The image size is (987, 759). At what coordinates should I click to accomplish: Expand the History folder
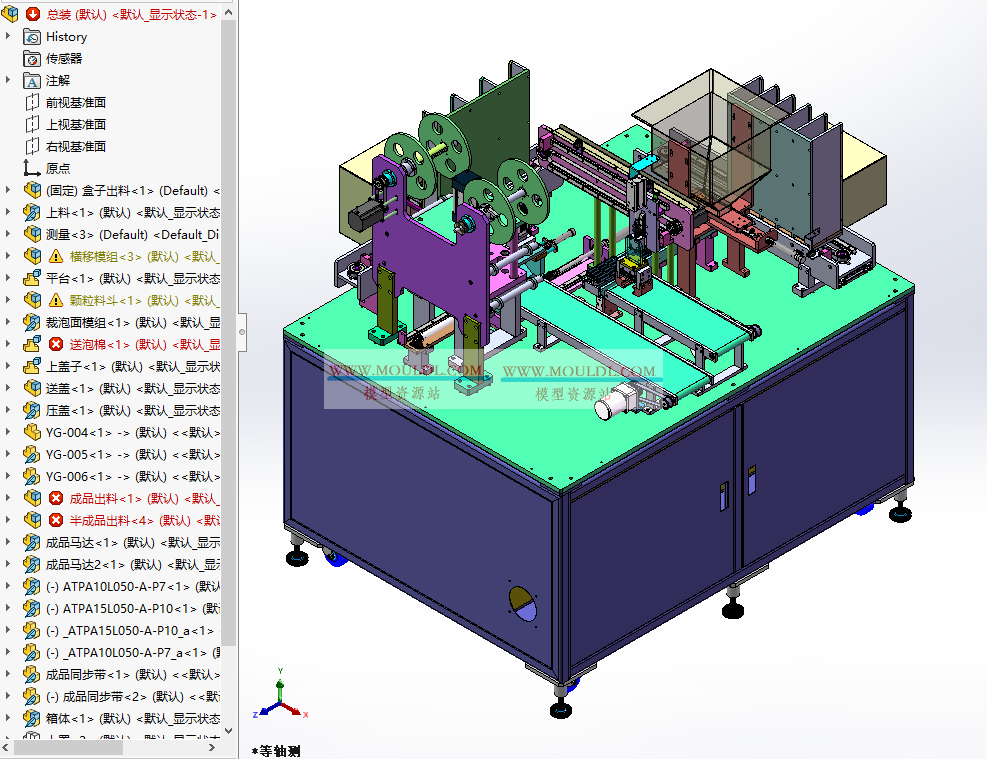(x=9, y=36)
